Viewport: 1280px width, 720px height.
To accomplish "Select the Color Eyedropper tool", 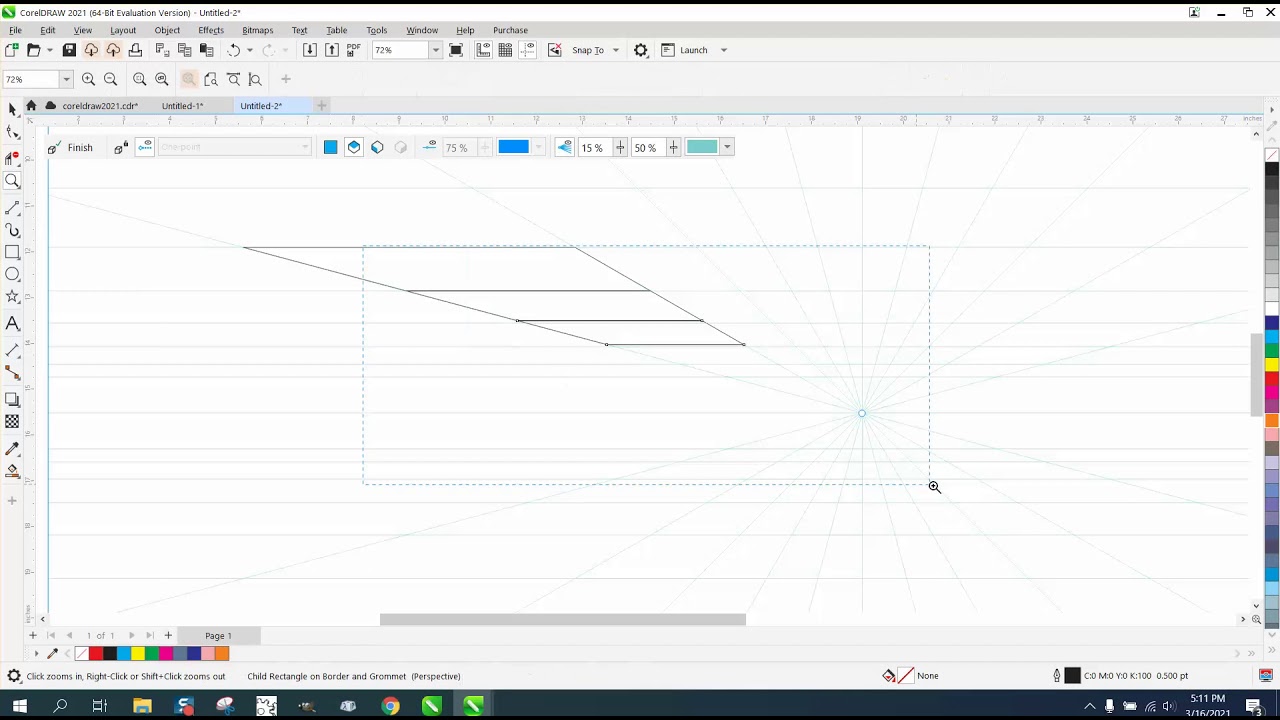I will (x=12, y=448).
